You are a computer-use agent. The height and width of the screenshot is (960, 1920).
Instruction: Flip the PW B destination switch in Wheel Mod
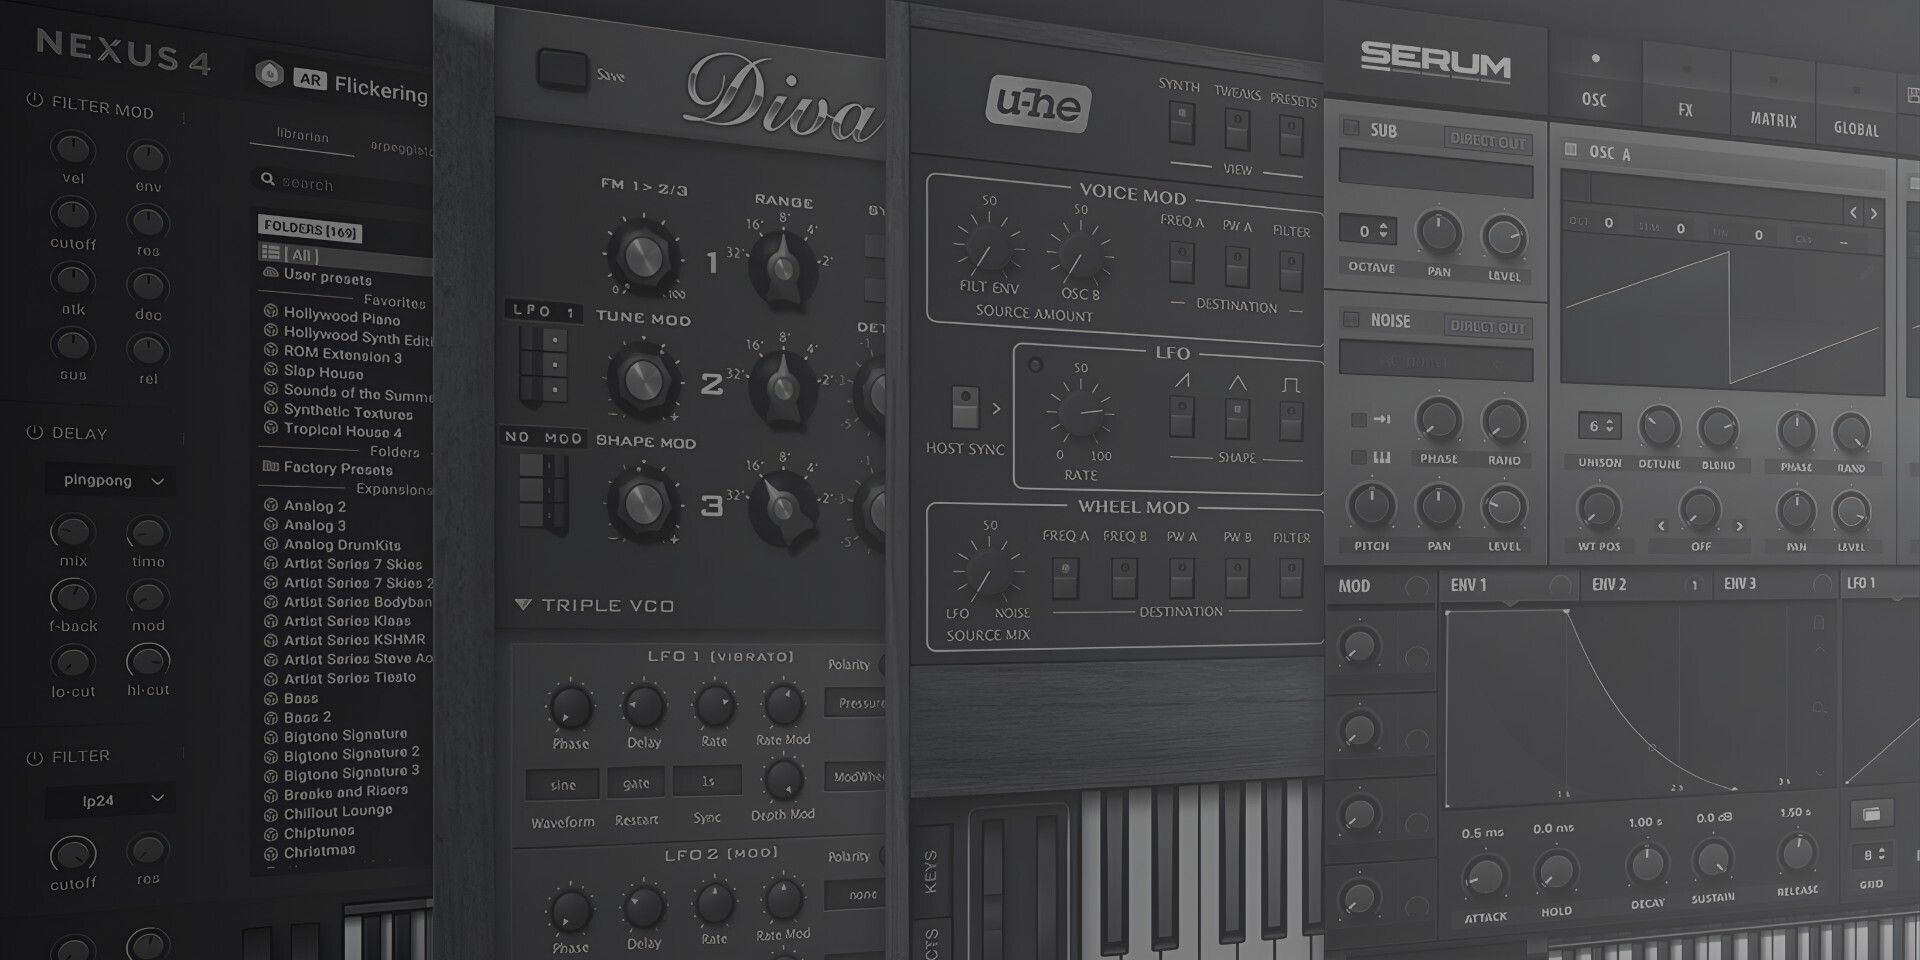tap(1237, 578)
